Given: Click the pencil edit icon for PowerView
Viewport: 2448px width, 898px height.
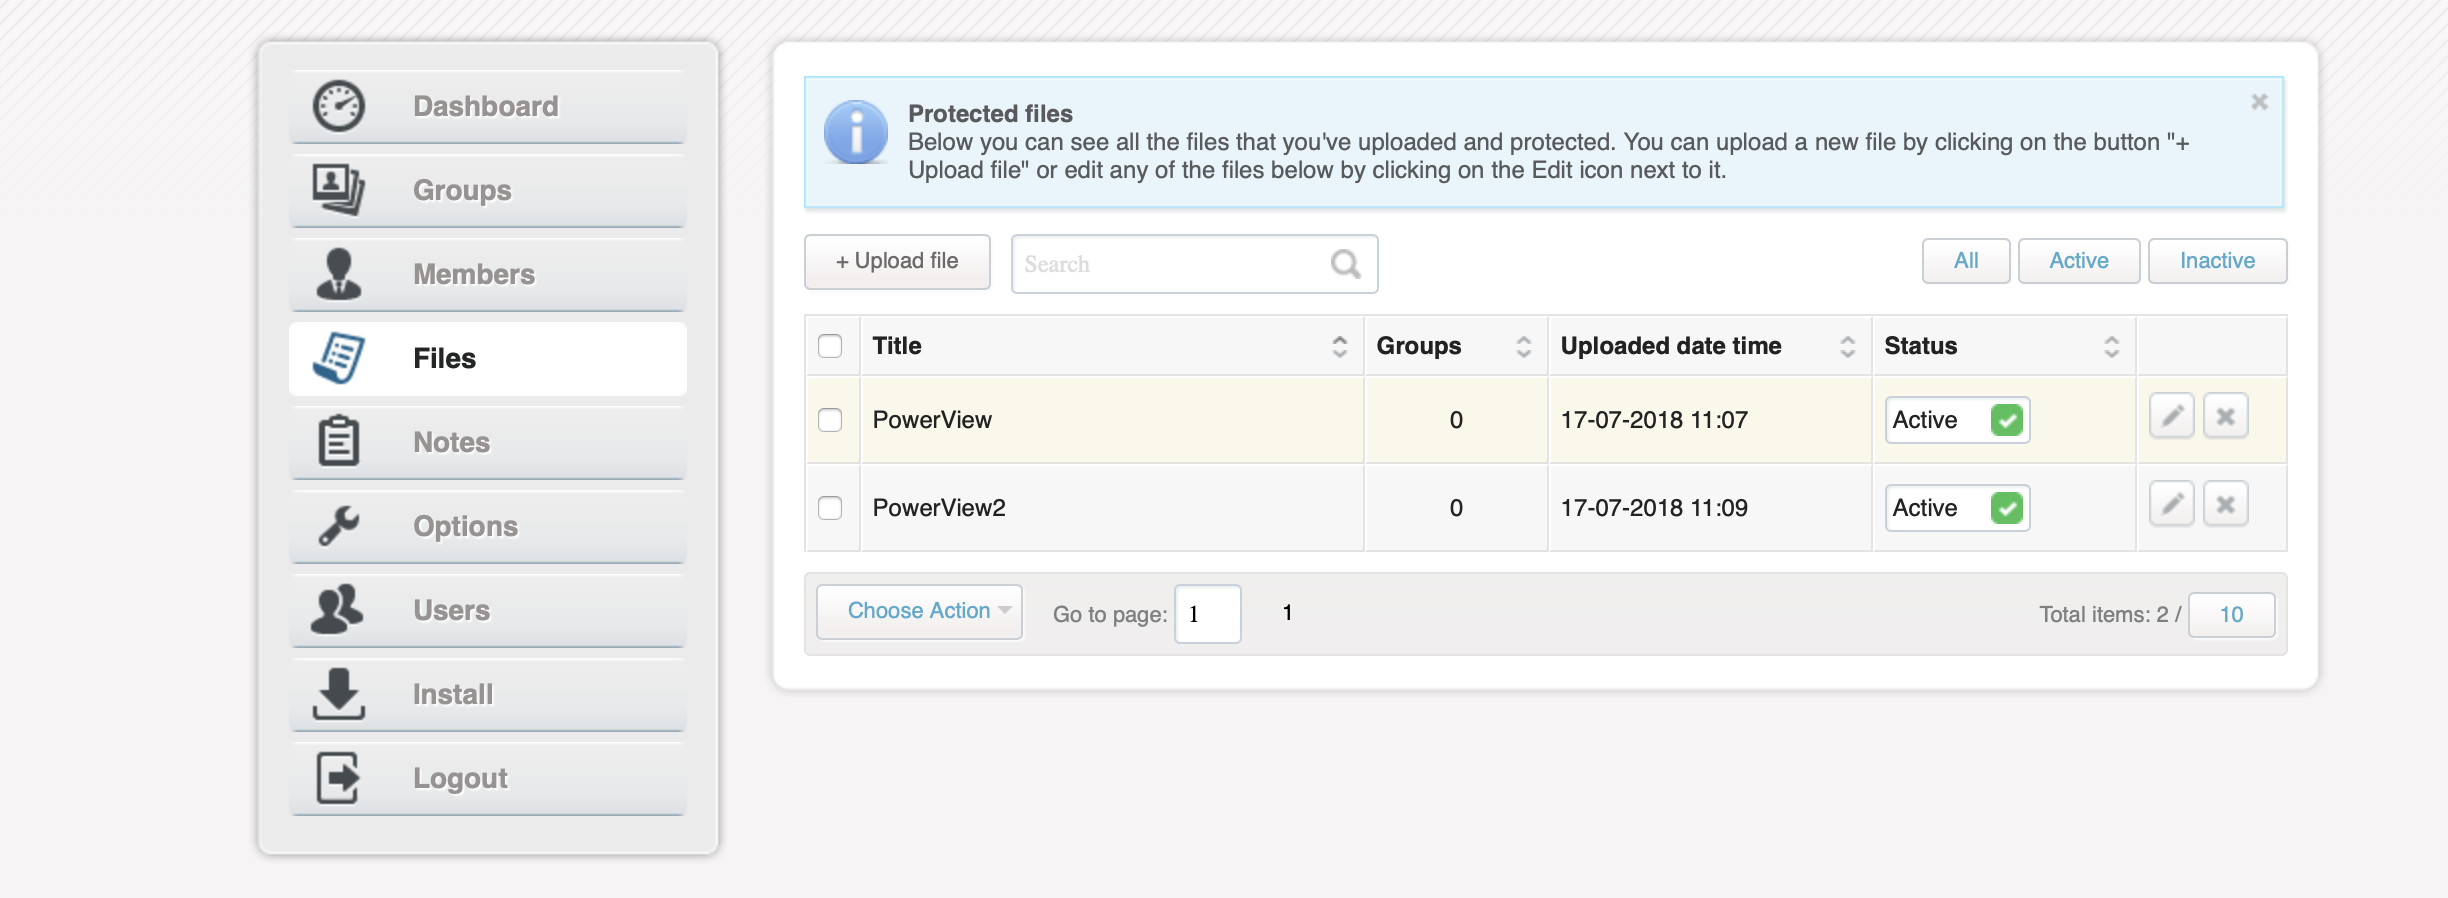Looking at the screenshot, I should [x=2171, y=417].
